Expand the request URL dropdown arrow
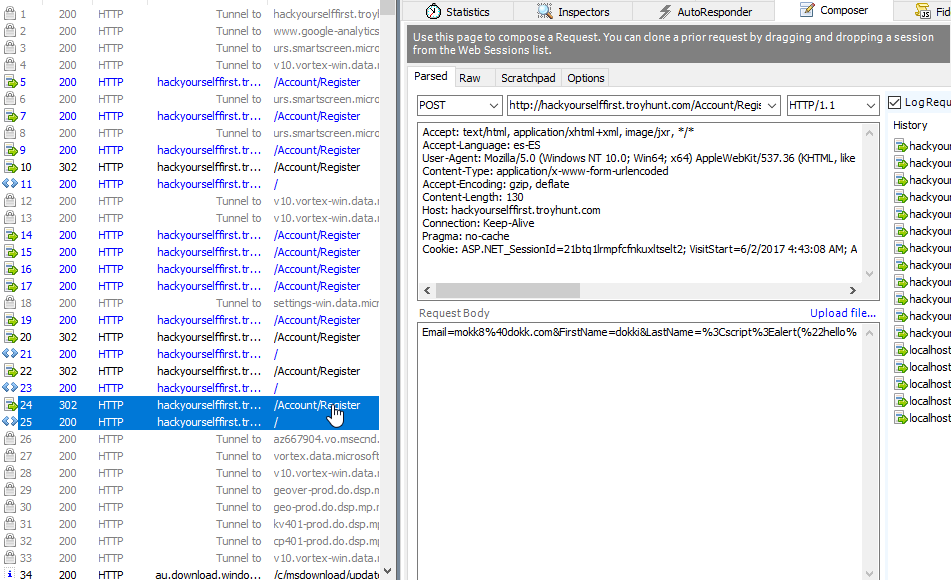The height and width of the screenshot is (580, 951). click(771, 106)
